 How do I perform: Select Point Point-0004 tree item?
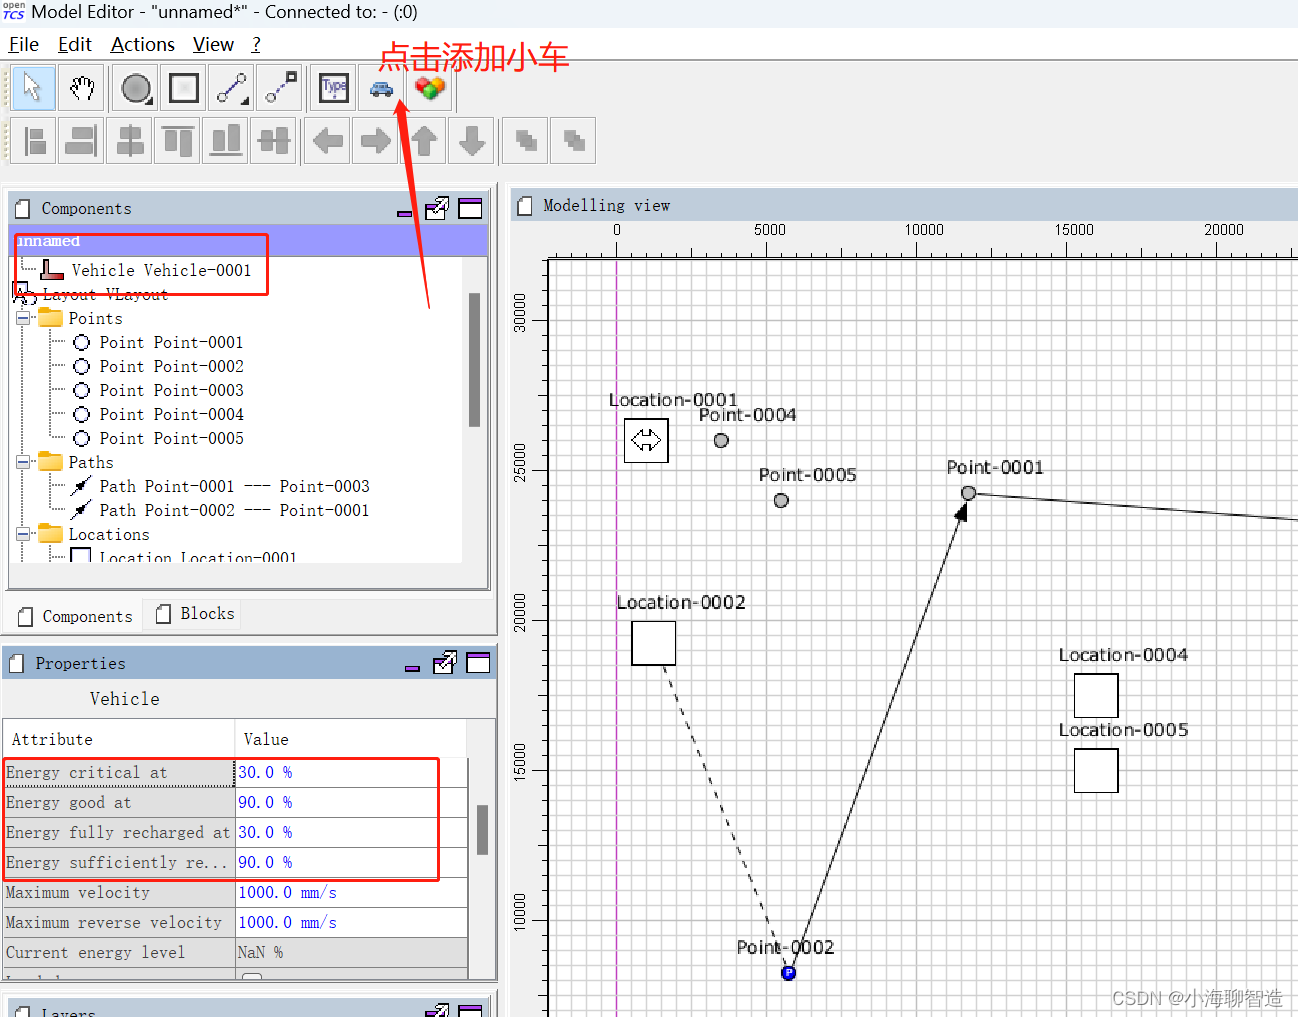pos(171,414)
